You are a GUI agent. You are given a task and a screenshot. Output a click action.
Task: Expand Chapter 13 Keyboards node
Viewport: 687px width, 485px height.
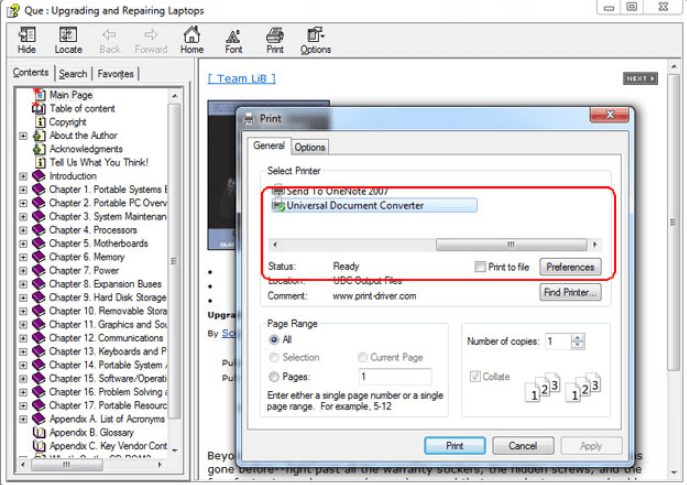(x=23, y=351)
